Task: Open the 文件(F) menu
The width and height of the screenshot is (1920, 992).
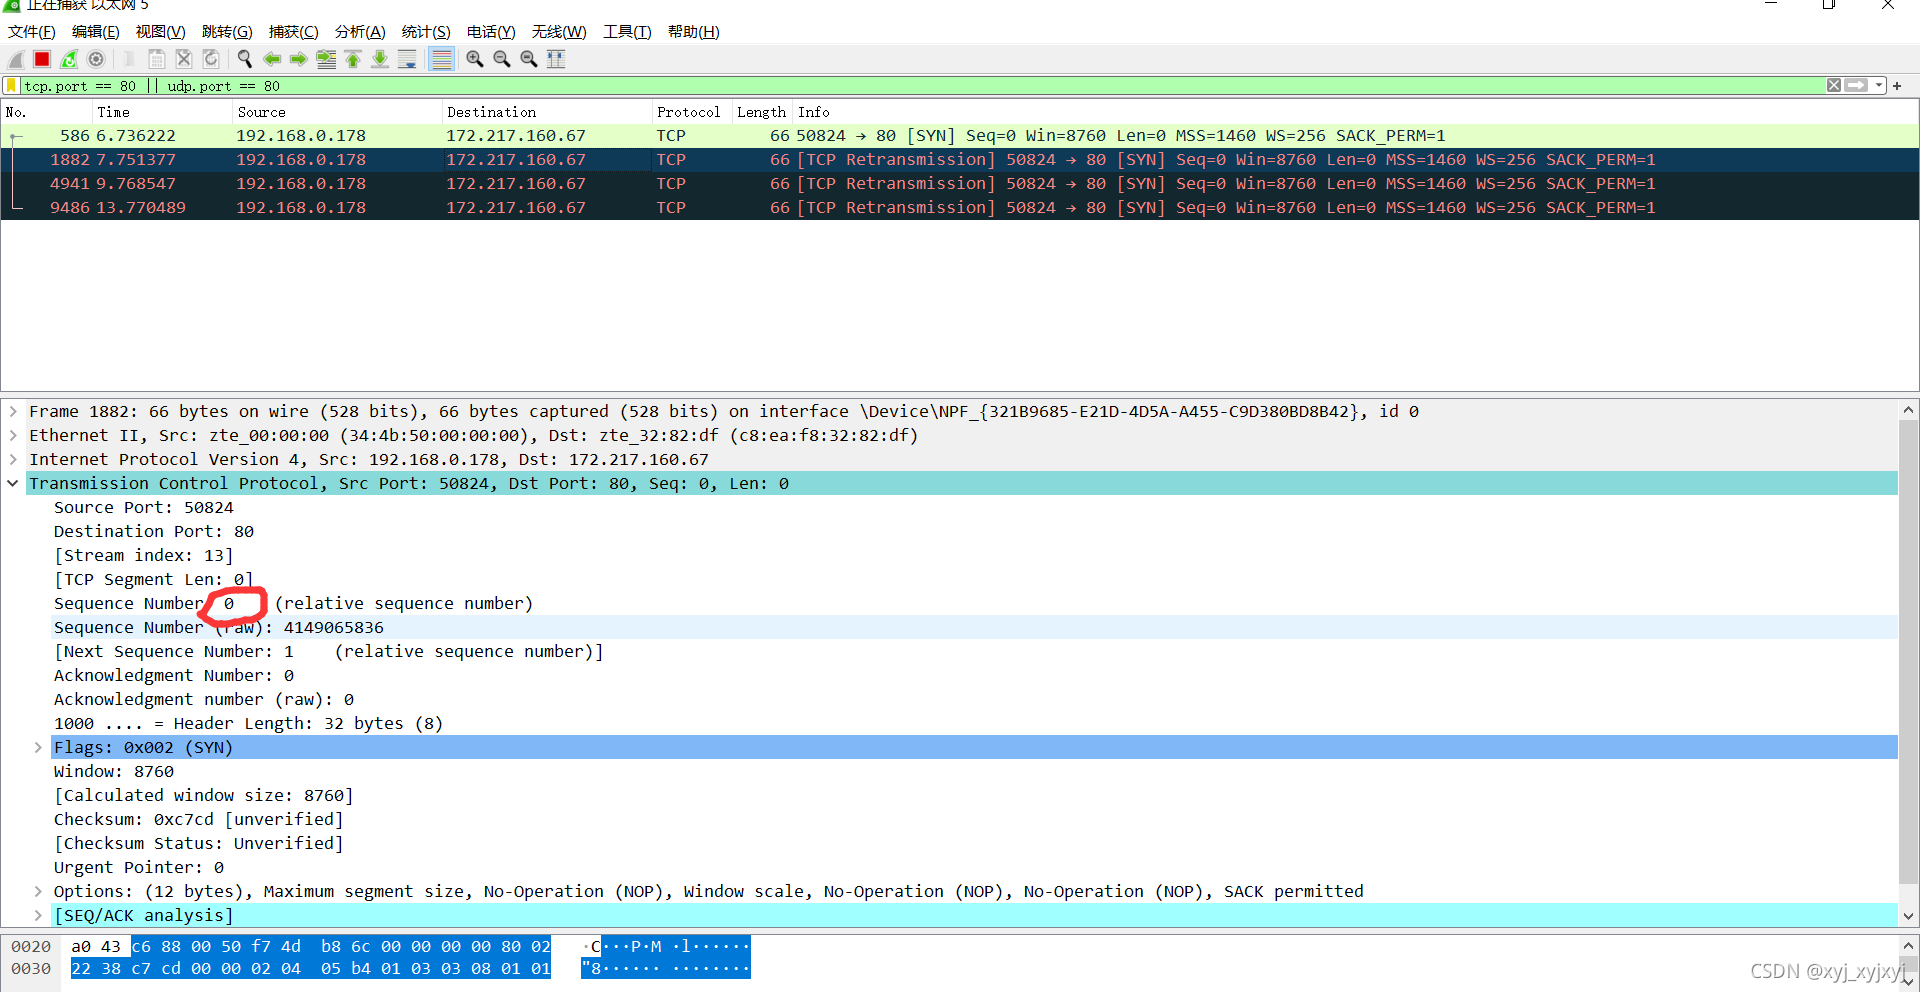Action: pyautogui.click(x=31, y=32)
